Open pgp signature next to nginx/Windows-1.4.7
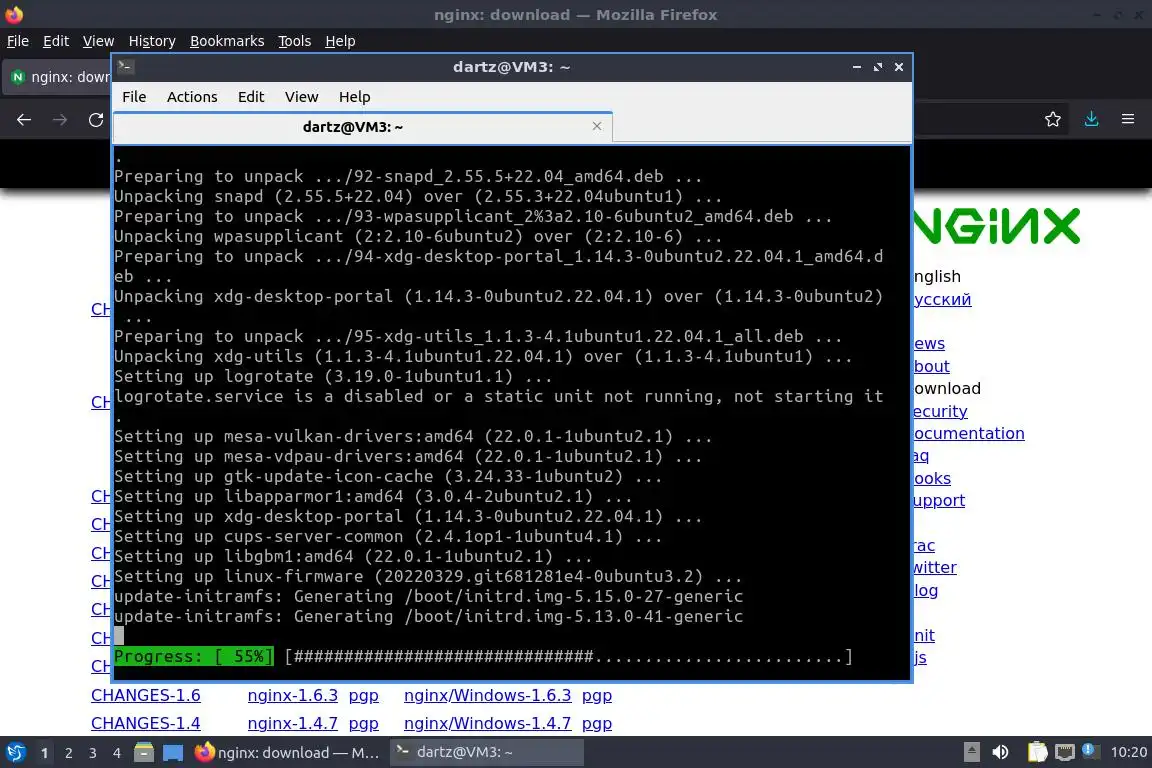This screenshot has height=768, width=1152. 597,724
